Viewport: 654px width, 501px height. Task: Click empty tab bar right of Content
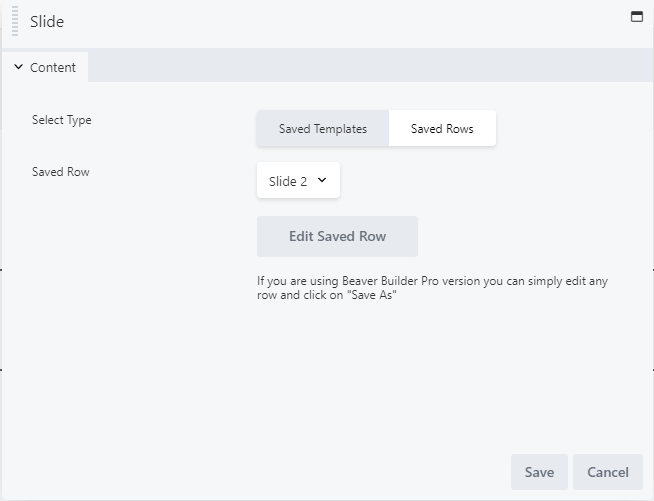pyautogui.click(x=370, y=65)
